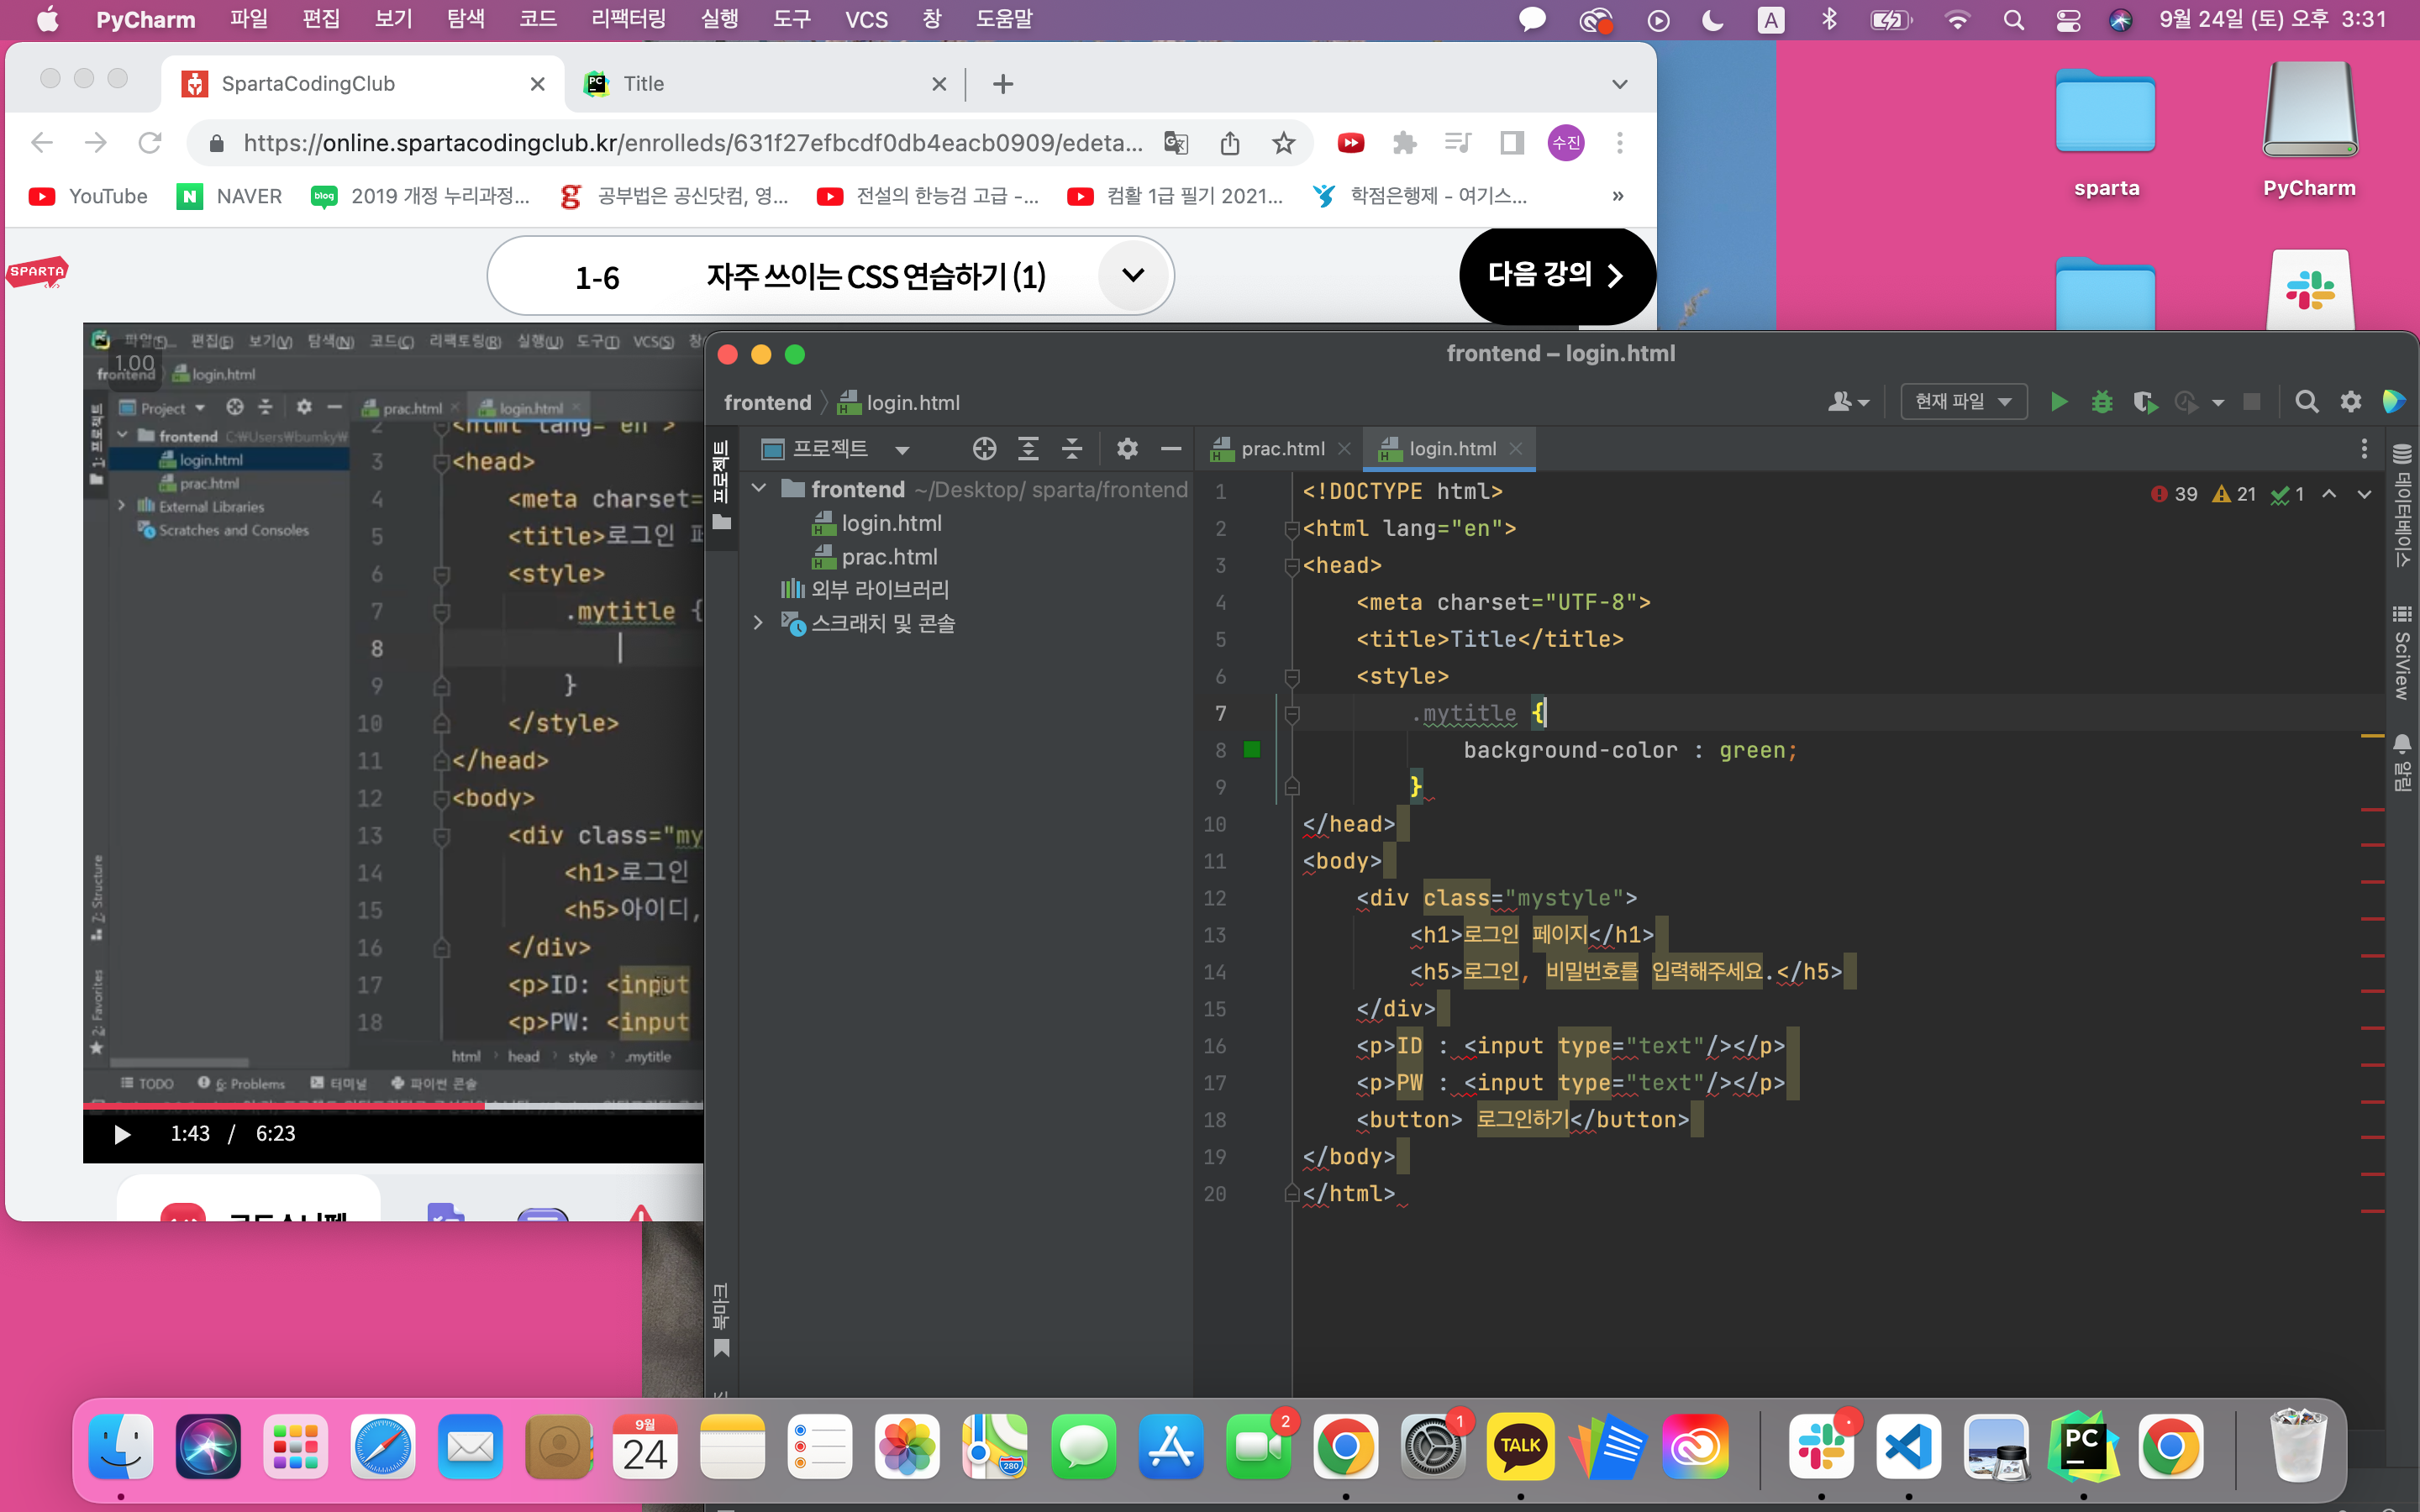The height and width of the screenshot is (1512, 2420).
Task: Close the prac.html editor tab
Action: click(1344, 449)
